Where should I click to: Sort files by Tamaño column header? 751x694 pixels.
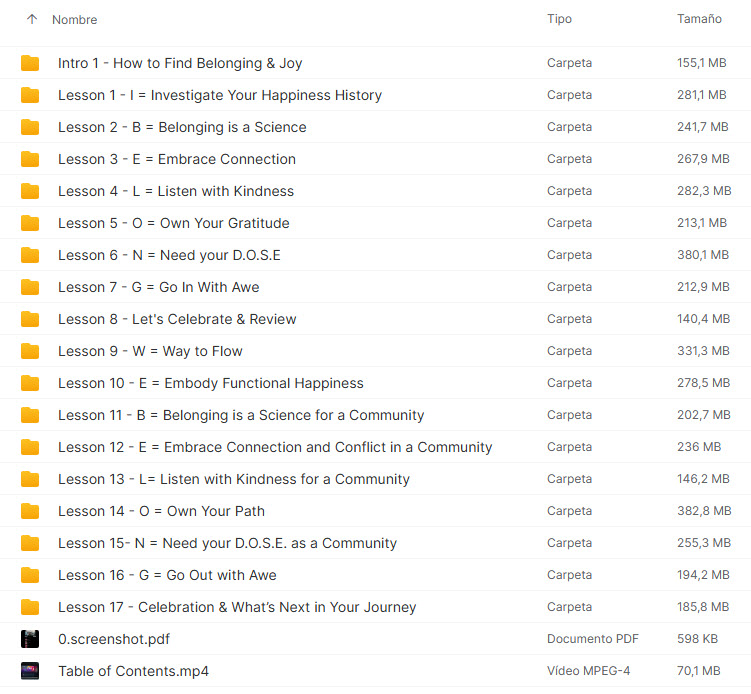tap(698, 19)
